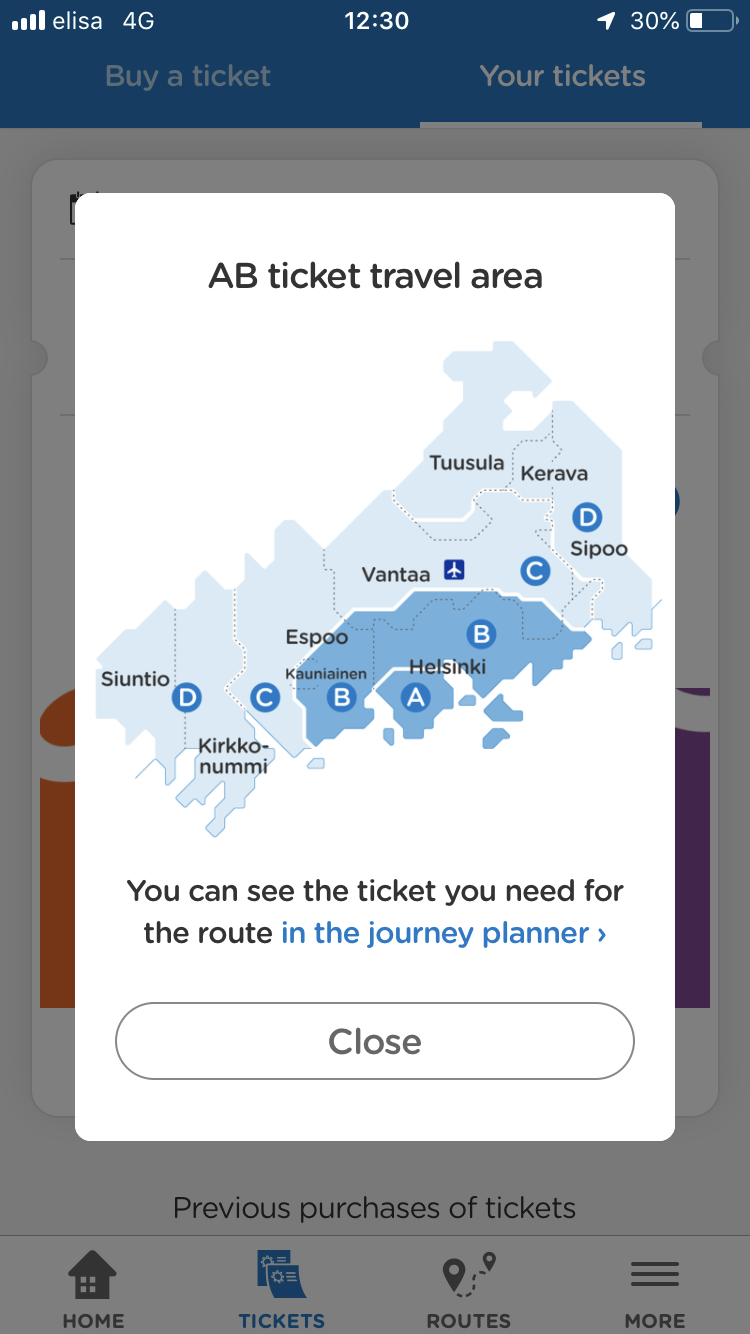This screenshot has height=1334, width=750.
Task: Switch to the Buy a ticket tab
Action: tap(188, 76)
